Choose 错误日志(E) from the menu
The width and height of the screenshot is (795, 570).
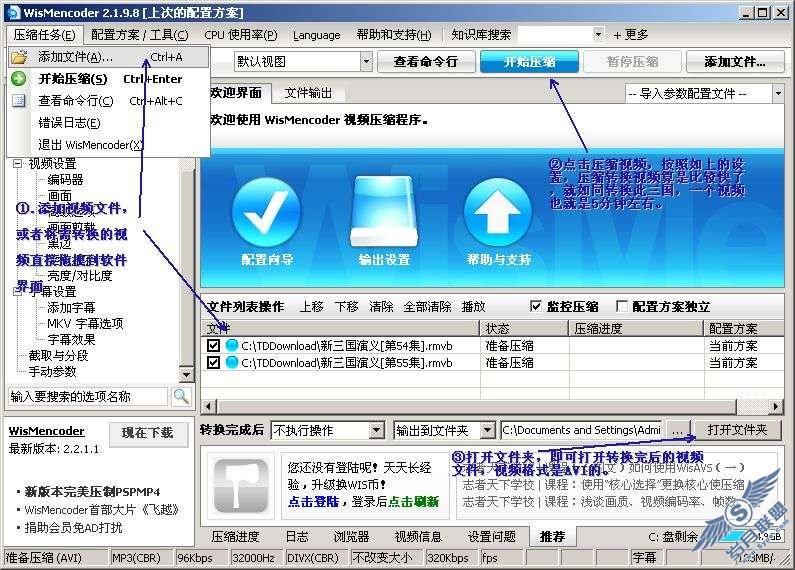click(69, 123)
